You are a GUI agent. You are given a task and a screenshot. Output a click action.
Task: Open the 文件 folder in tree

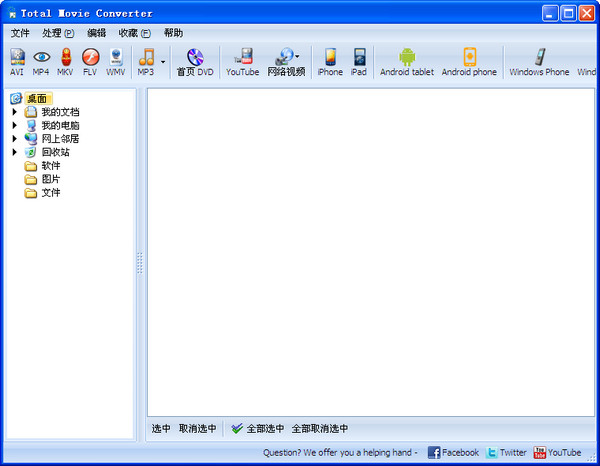(x=51, y=192)
